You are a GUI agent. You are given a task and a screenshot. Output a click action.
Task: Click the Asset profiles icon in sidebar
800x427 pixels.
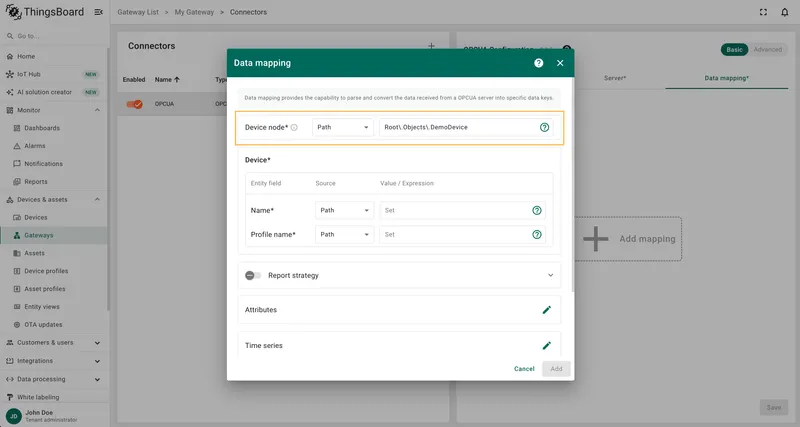[x=17, y=289]
